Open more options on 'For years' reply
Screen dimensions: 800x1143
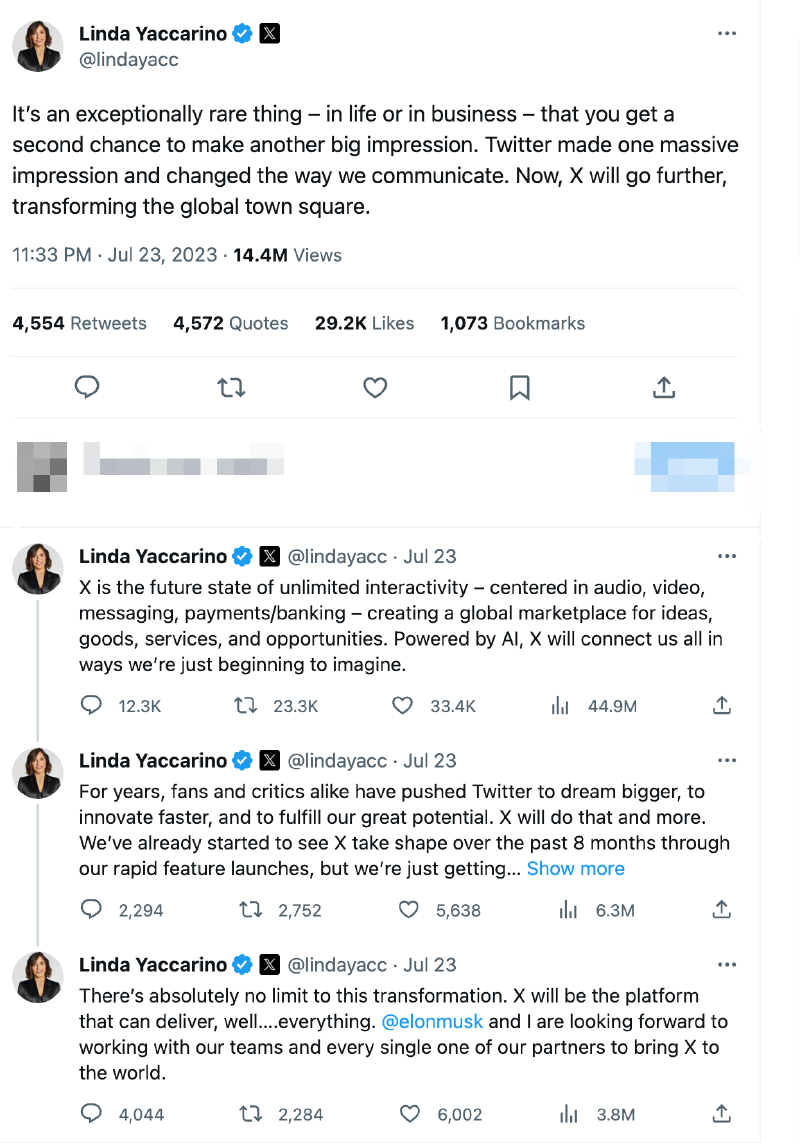[x=727, y=761]
